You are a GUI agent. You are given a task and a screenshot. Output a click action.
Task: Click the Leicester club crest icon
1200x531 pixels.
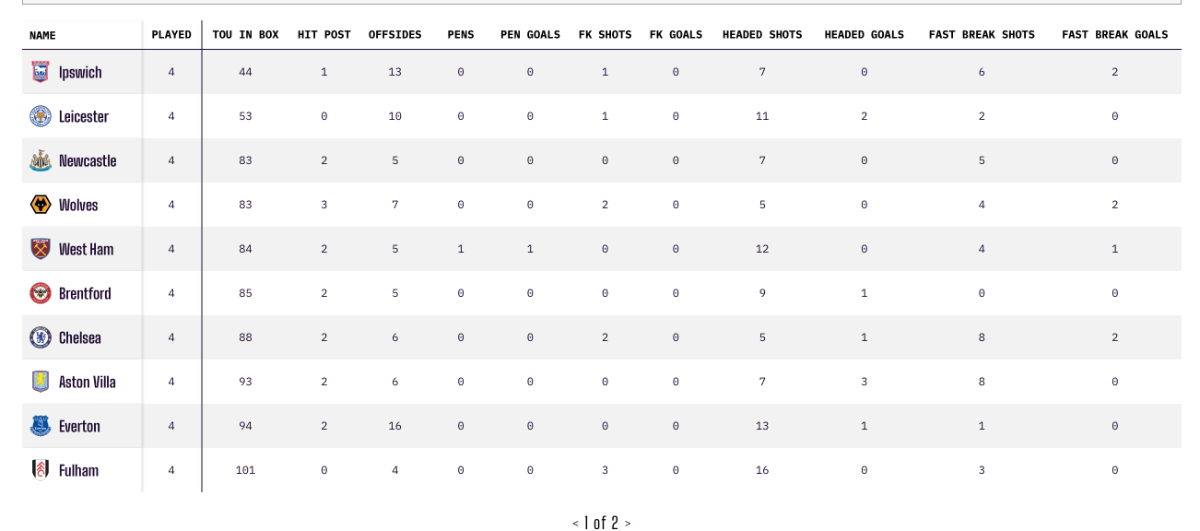tap(40, 116)
